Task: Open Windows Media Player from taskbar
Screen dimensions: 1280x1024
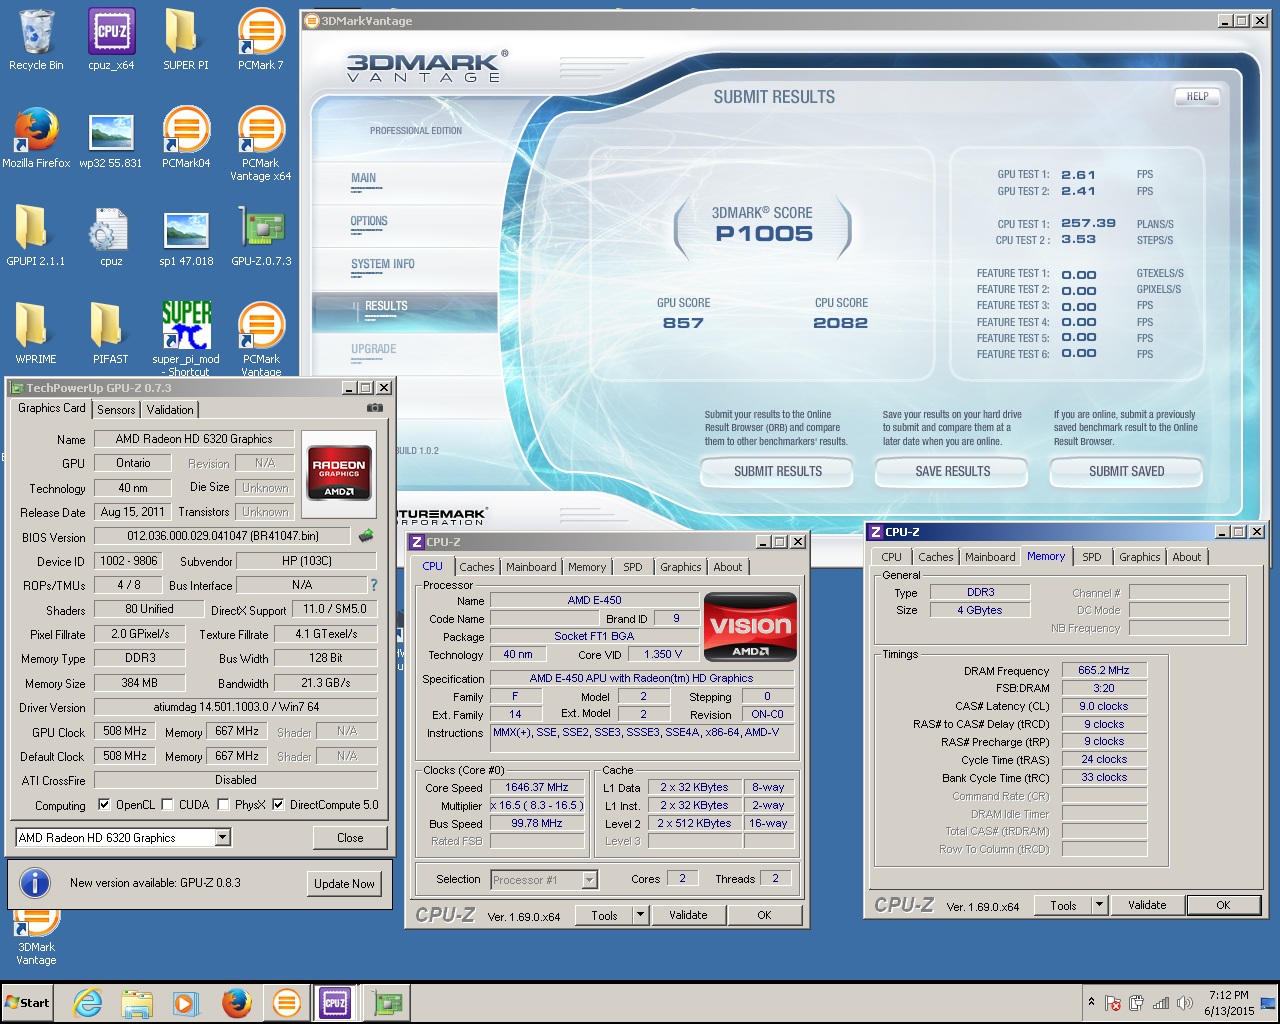Action: click(186, 1003)
